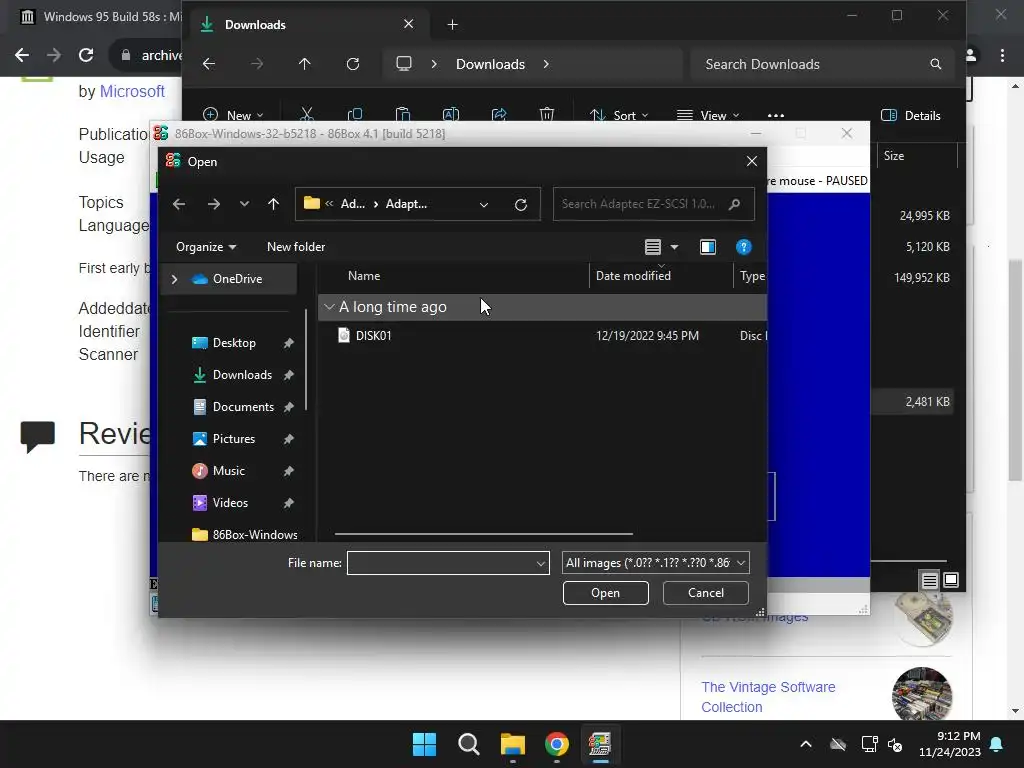Image resolution: width=1024 pixels, height=768 pixels.
Task: Click the Share icon in Explorer toolbar
Action: pyautogui.click(x=499, y=115)
